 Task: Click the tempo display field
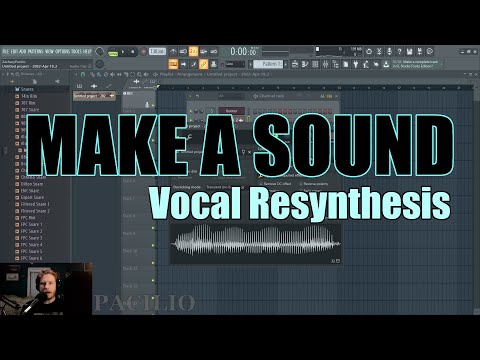pos(157,52)
